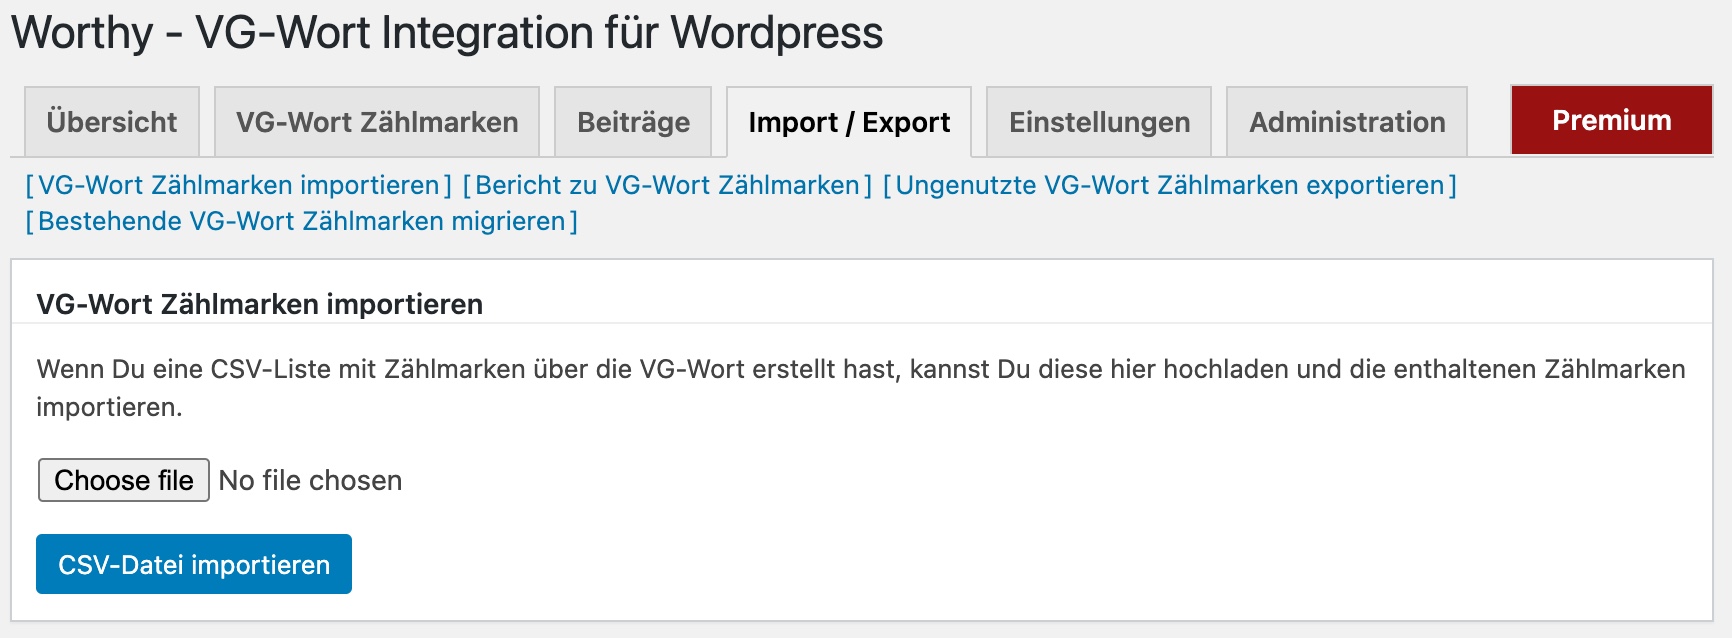Open 'Ungenutzte VG-Wort Zählmarken exportieren' link
Screen dimensions: 1732x638
(1169, 185)
